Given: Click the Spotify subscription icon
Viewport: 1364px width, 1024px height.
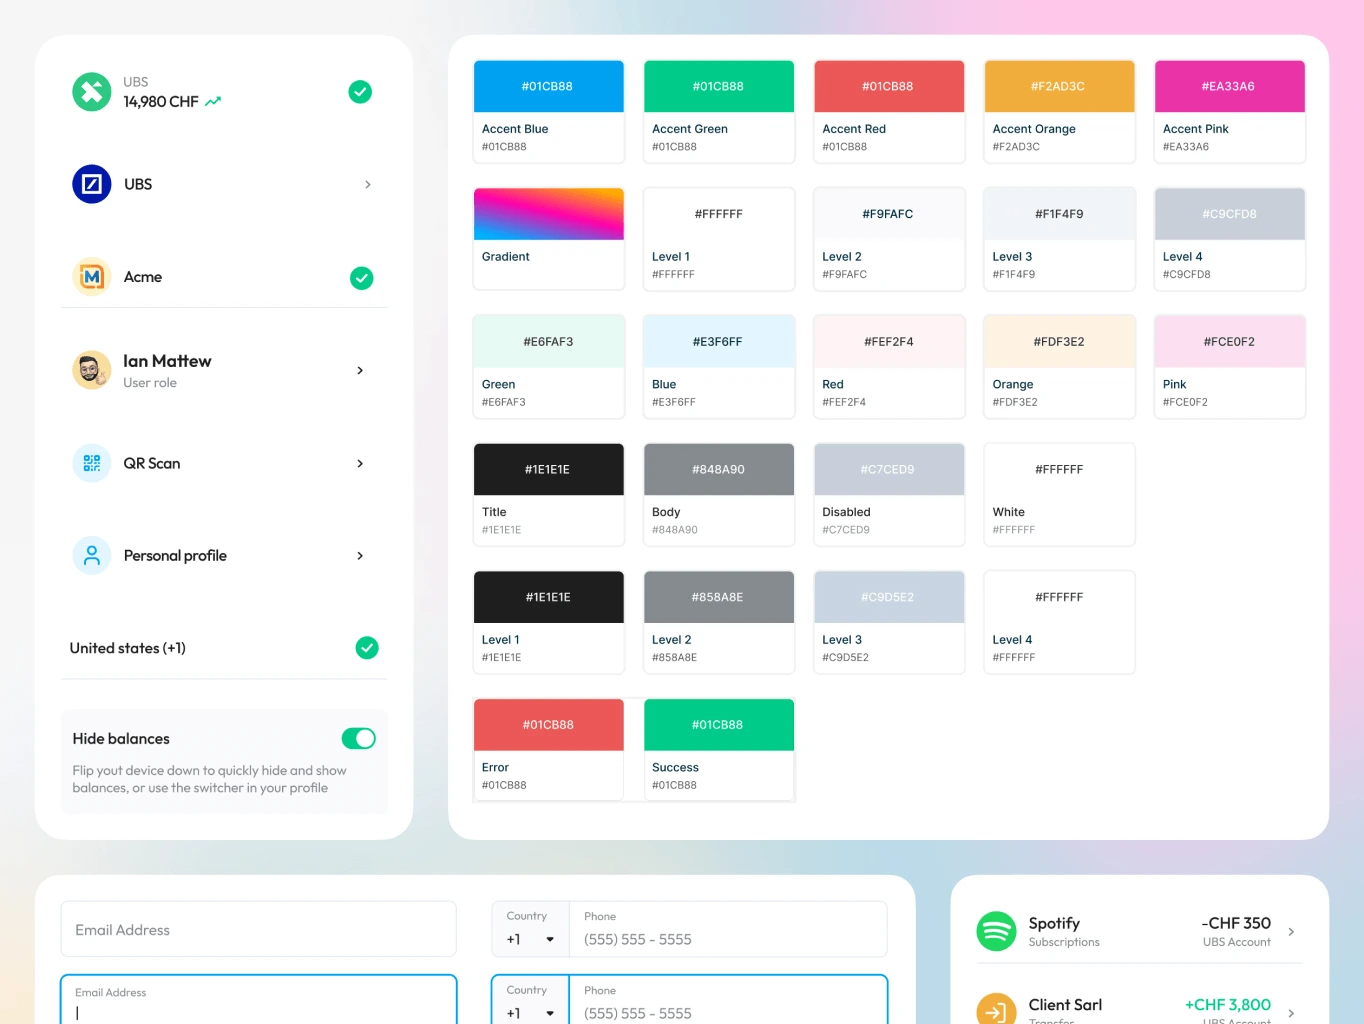Looking at the screenshot, I should (x=996, y=930).
